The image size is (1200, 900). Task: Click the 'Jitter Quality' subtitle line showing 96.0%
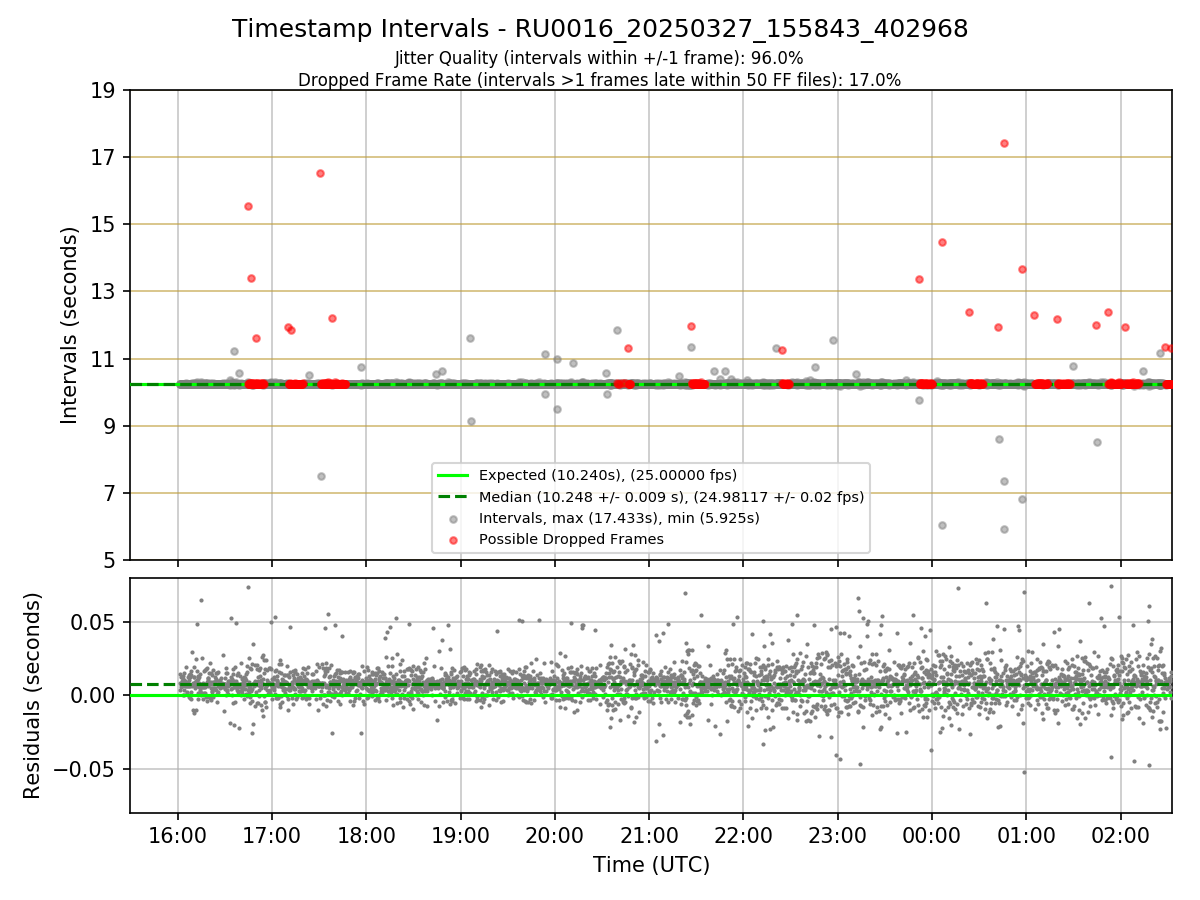pyautogui.click(x=600, y=58)
